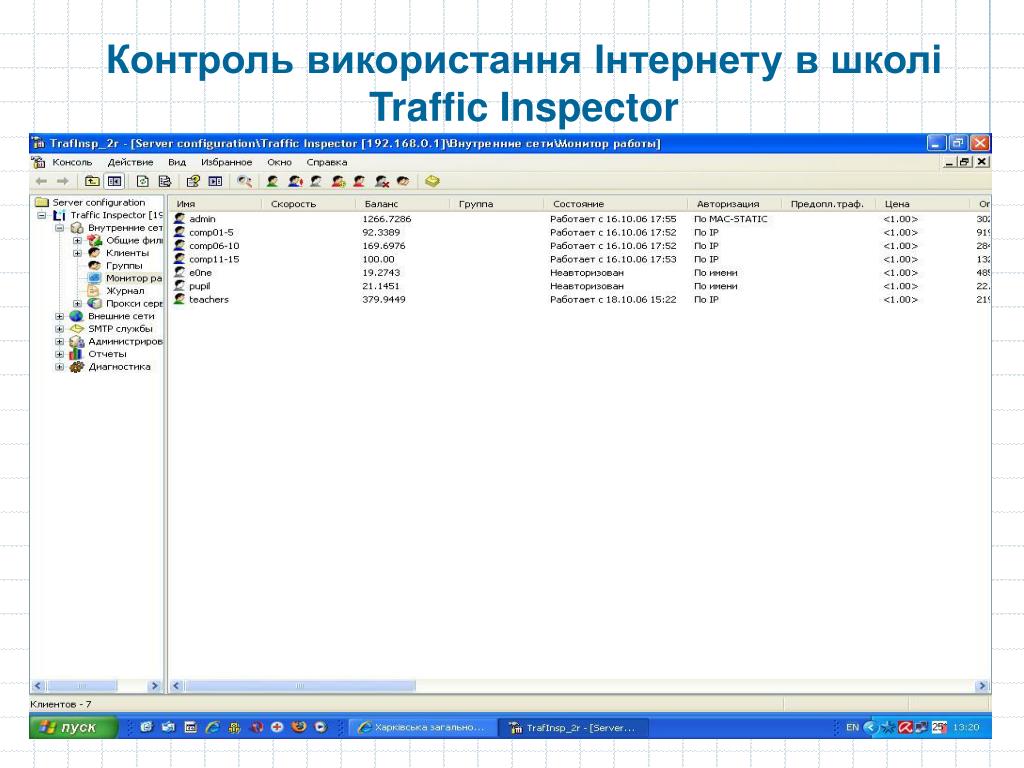This screenshot has width=1024, height=768.
Task: Sort by the Авторизация column header
Action: pos(734,204)
